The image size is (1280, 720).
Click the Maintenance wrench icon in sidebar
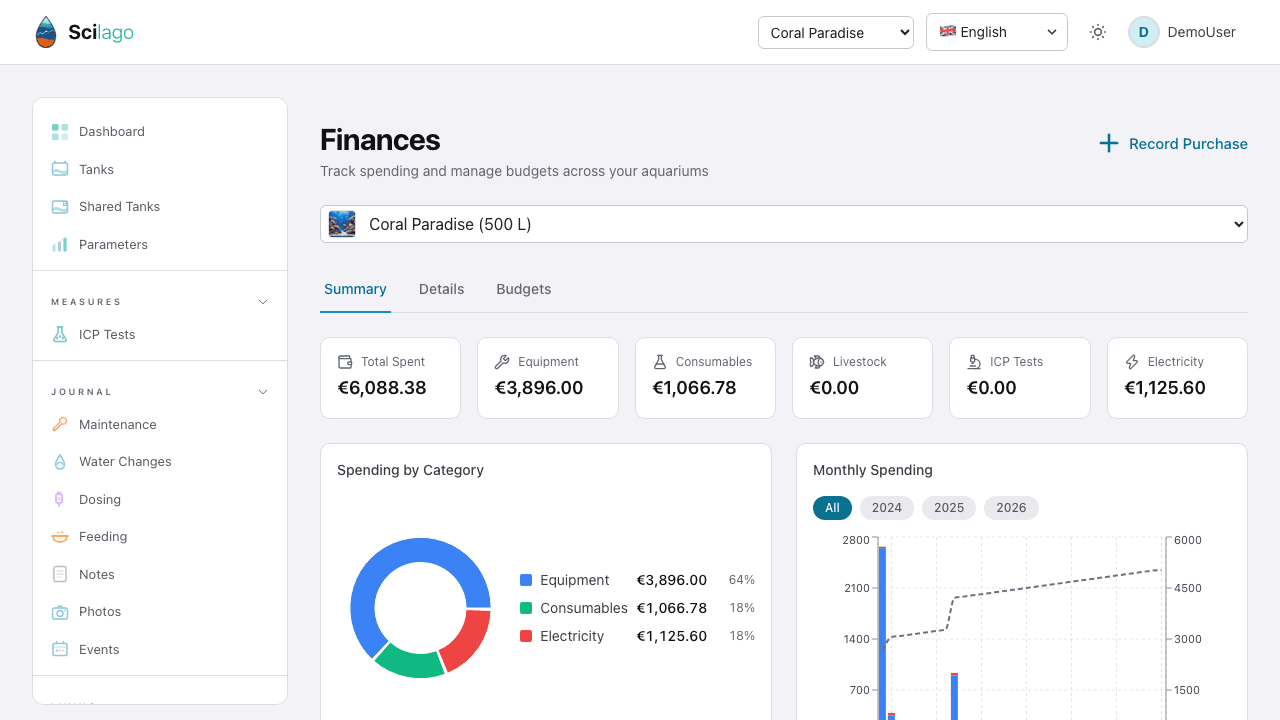tap(60, 424)
